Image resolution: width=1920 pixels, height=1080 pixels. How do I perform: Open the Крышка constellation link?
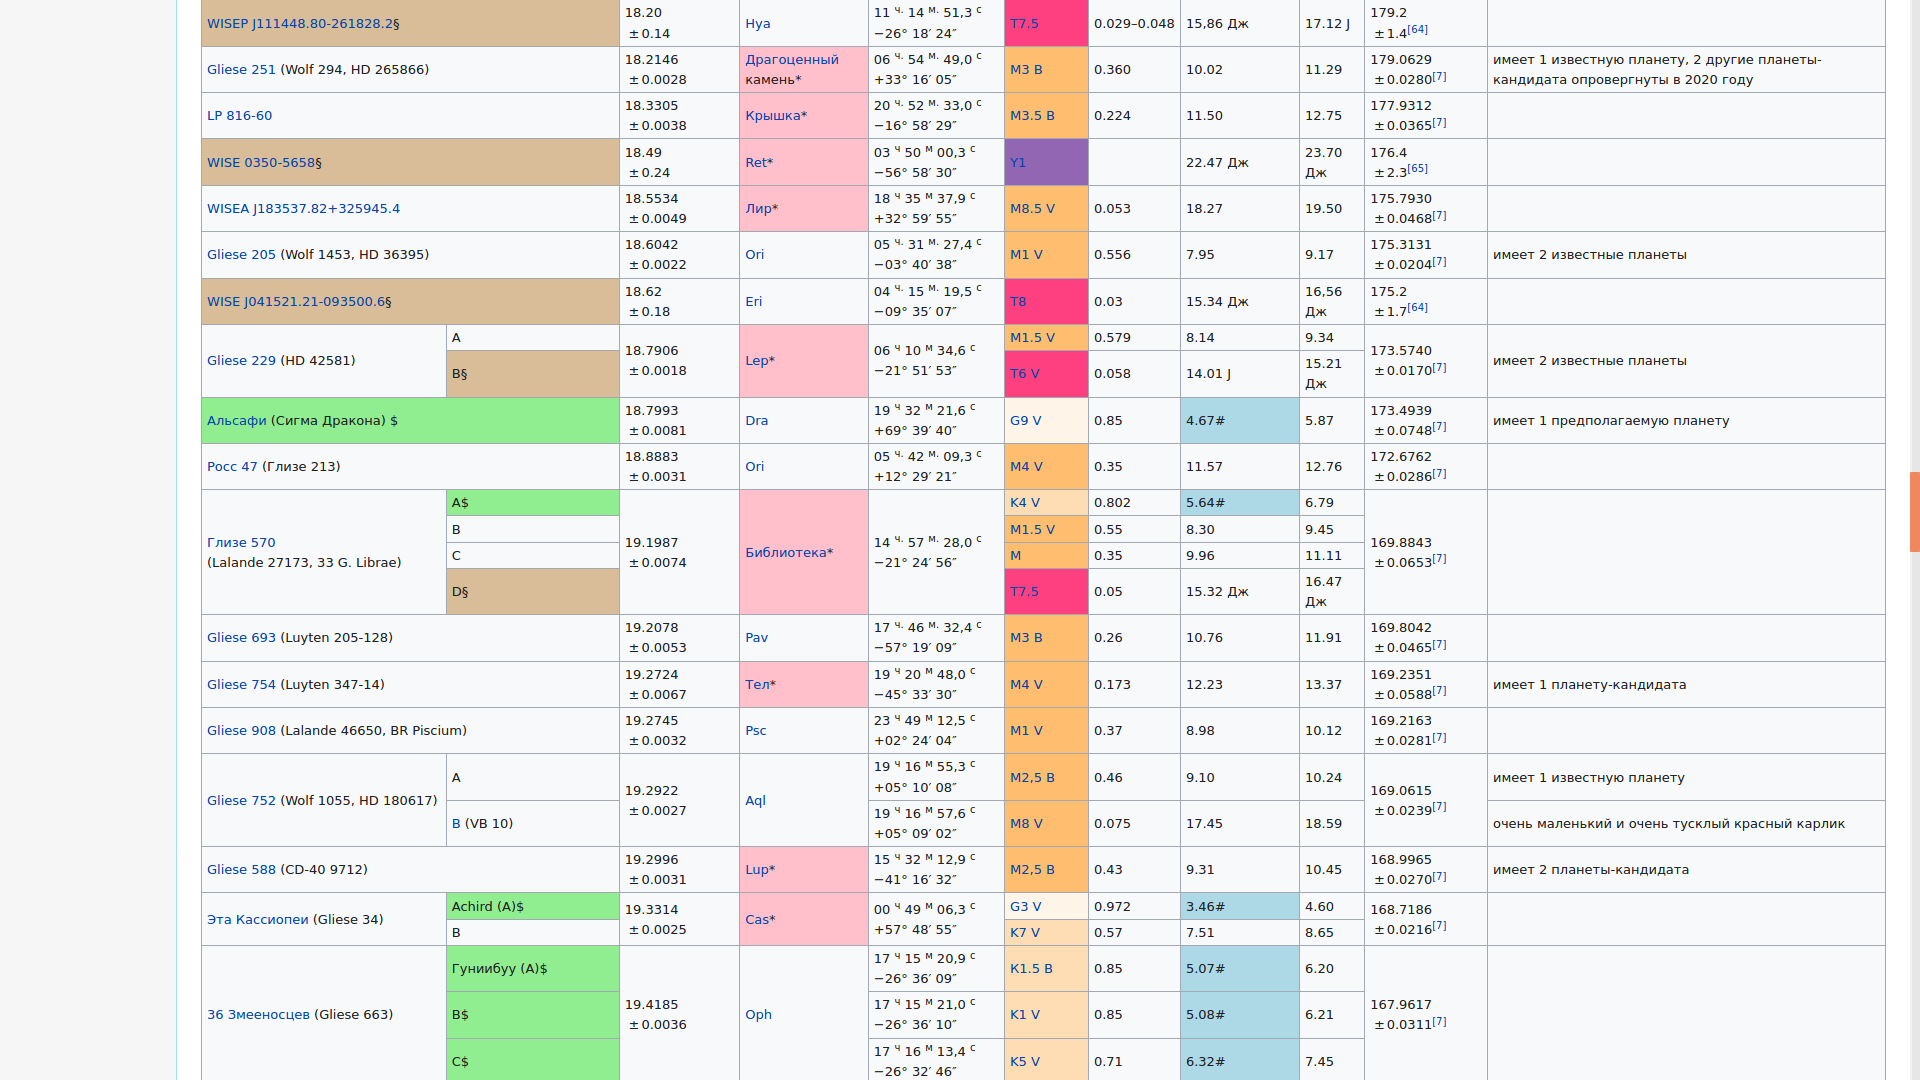(x=773, y=116)
